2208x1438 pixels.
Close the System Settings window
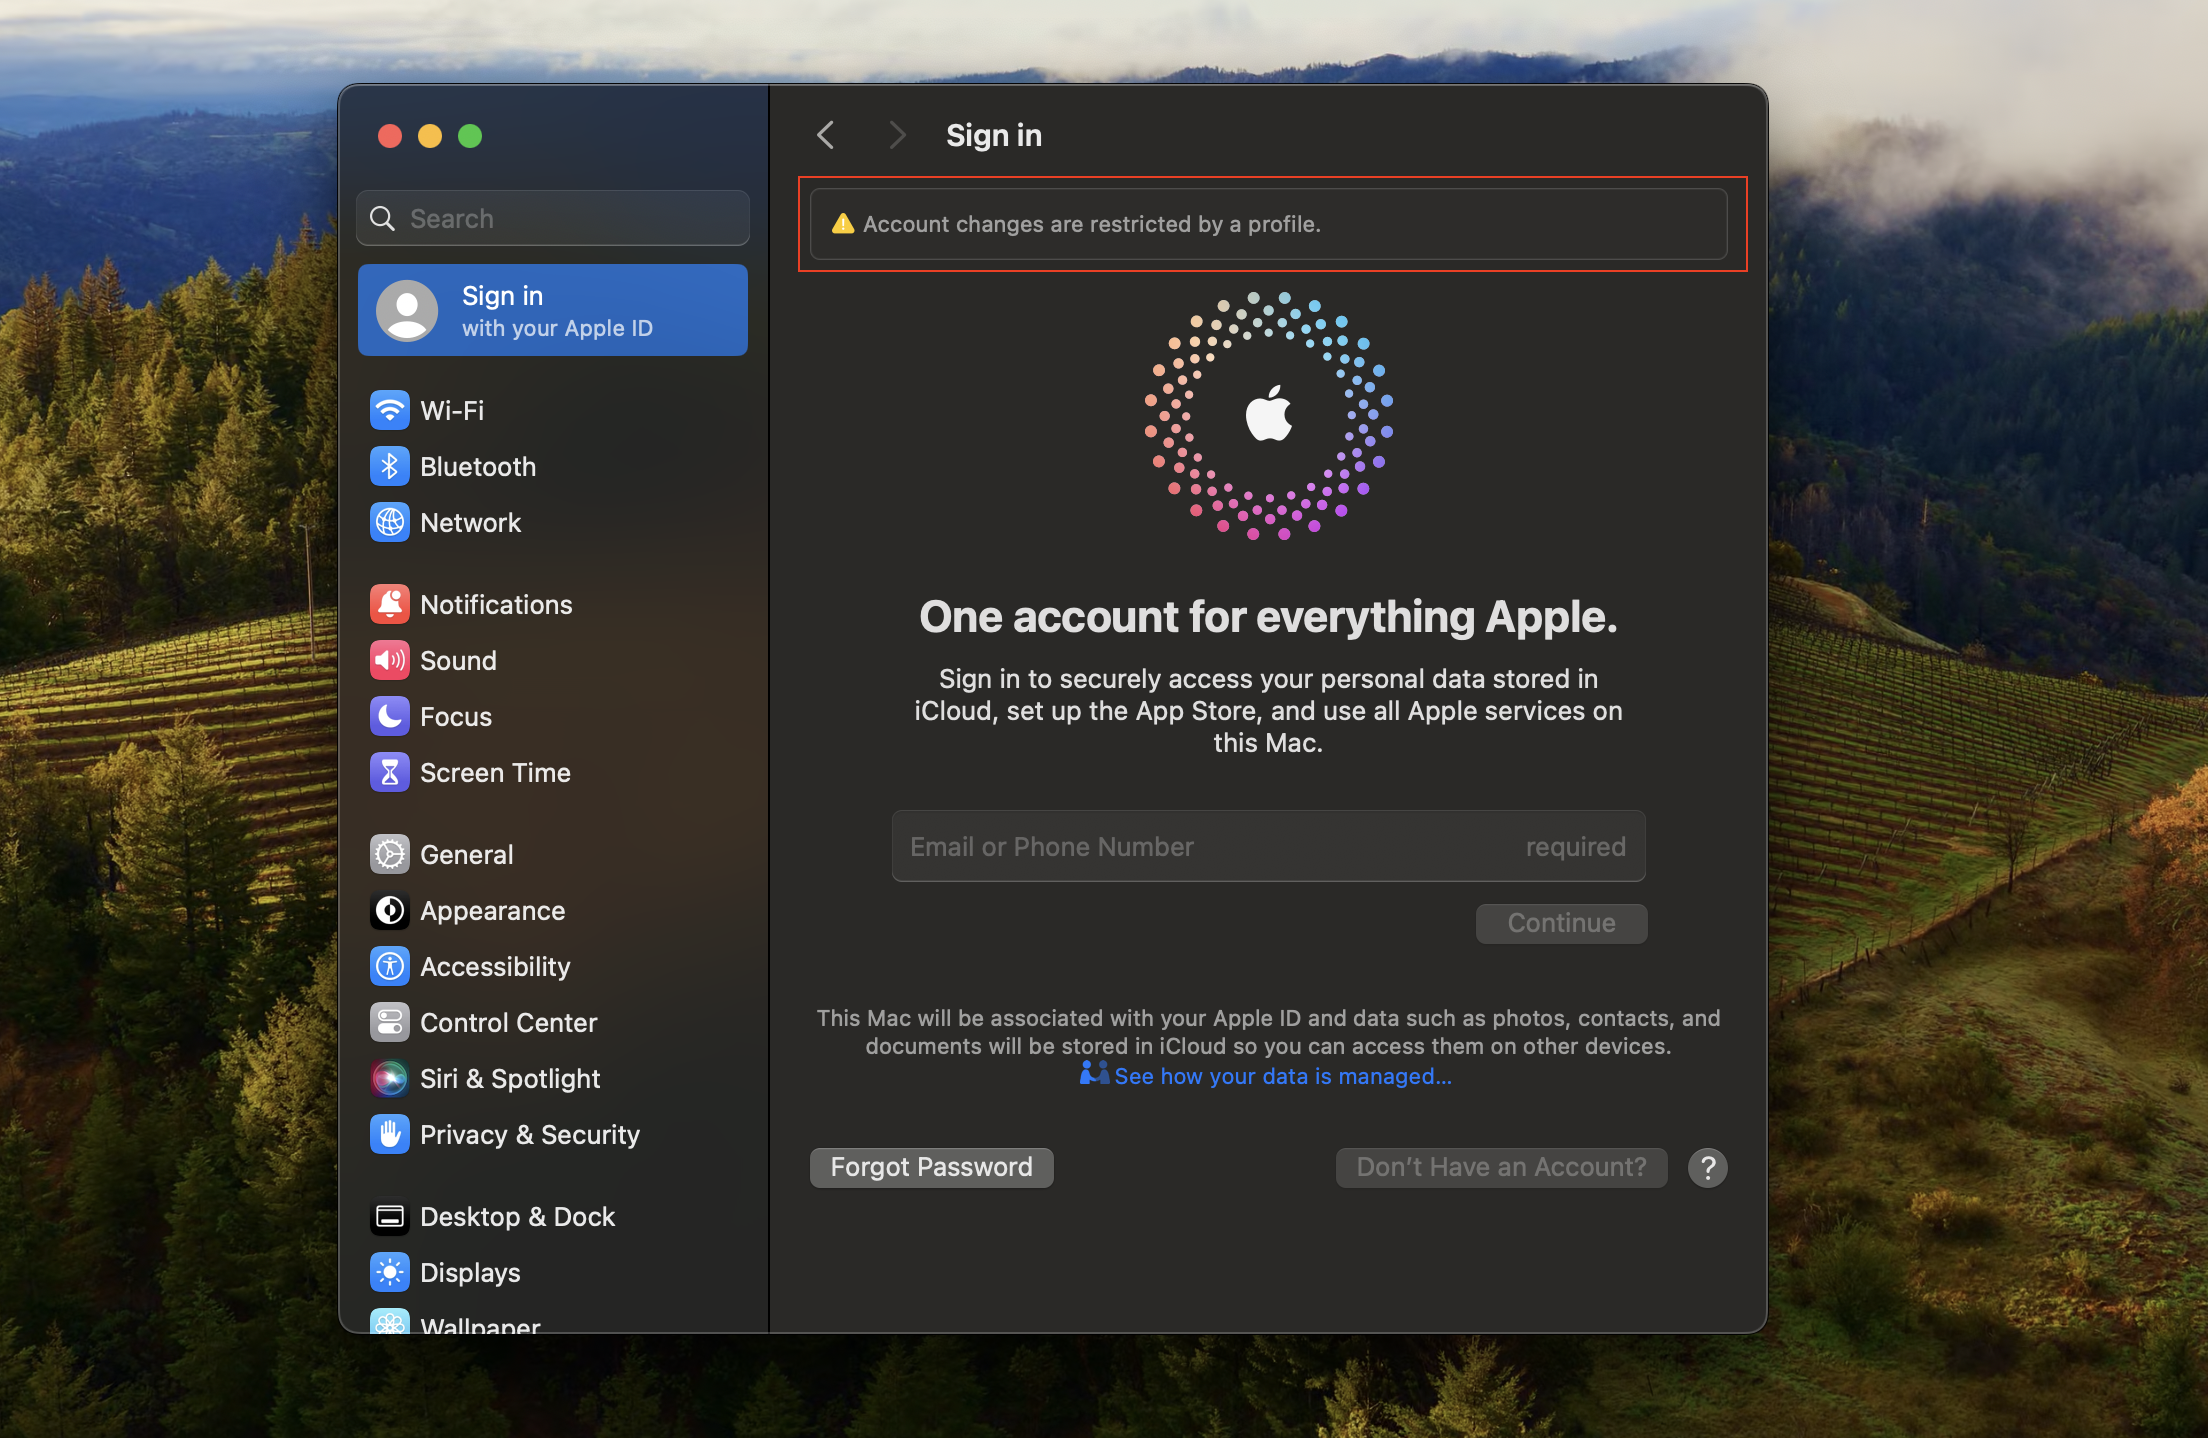[x=390, y=136]
